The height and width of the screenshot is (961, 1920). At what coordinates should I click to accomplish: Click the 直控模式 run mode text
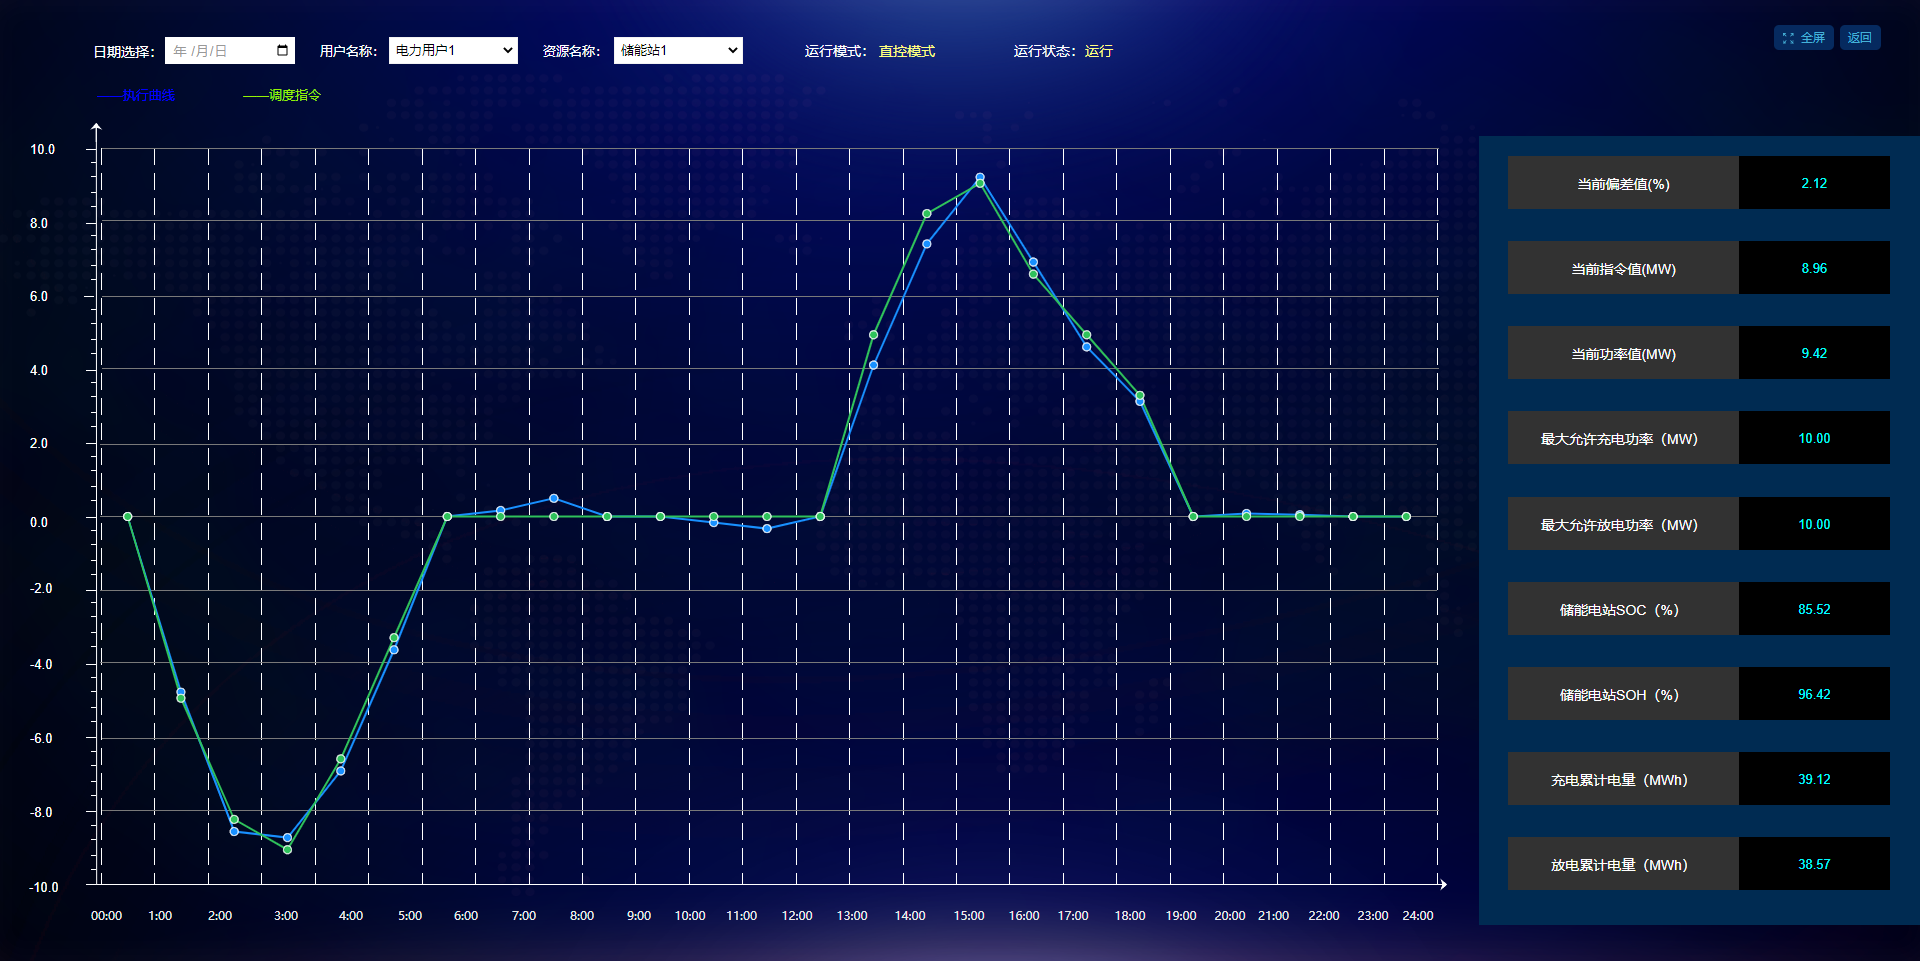pyautogui.click(x=906, y=52)
